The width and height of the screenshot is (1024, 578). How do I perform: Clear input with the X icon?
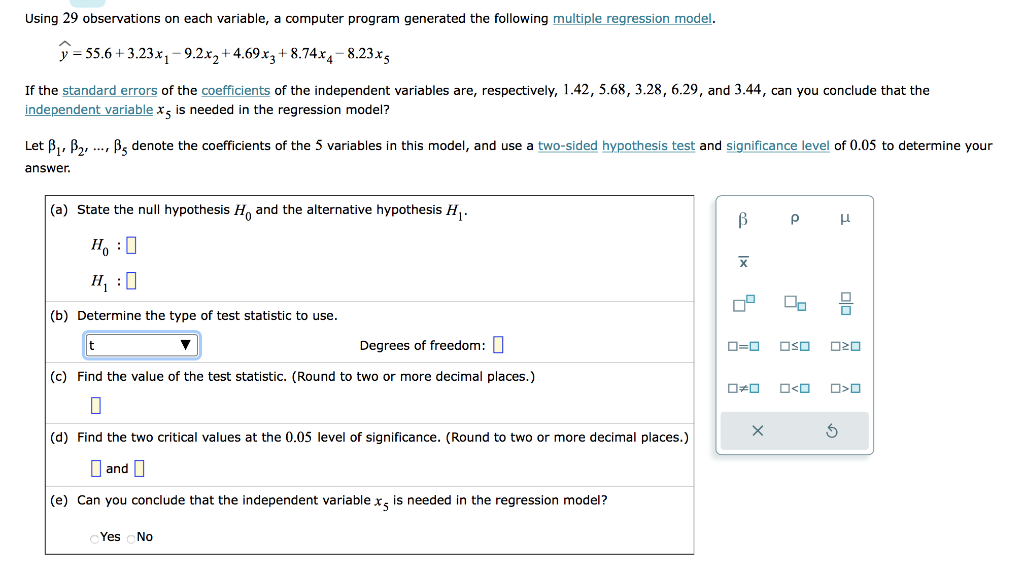point(757,430)
